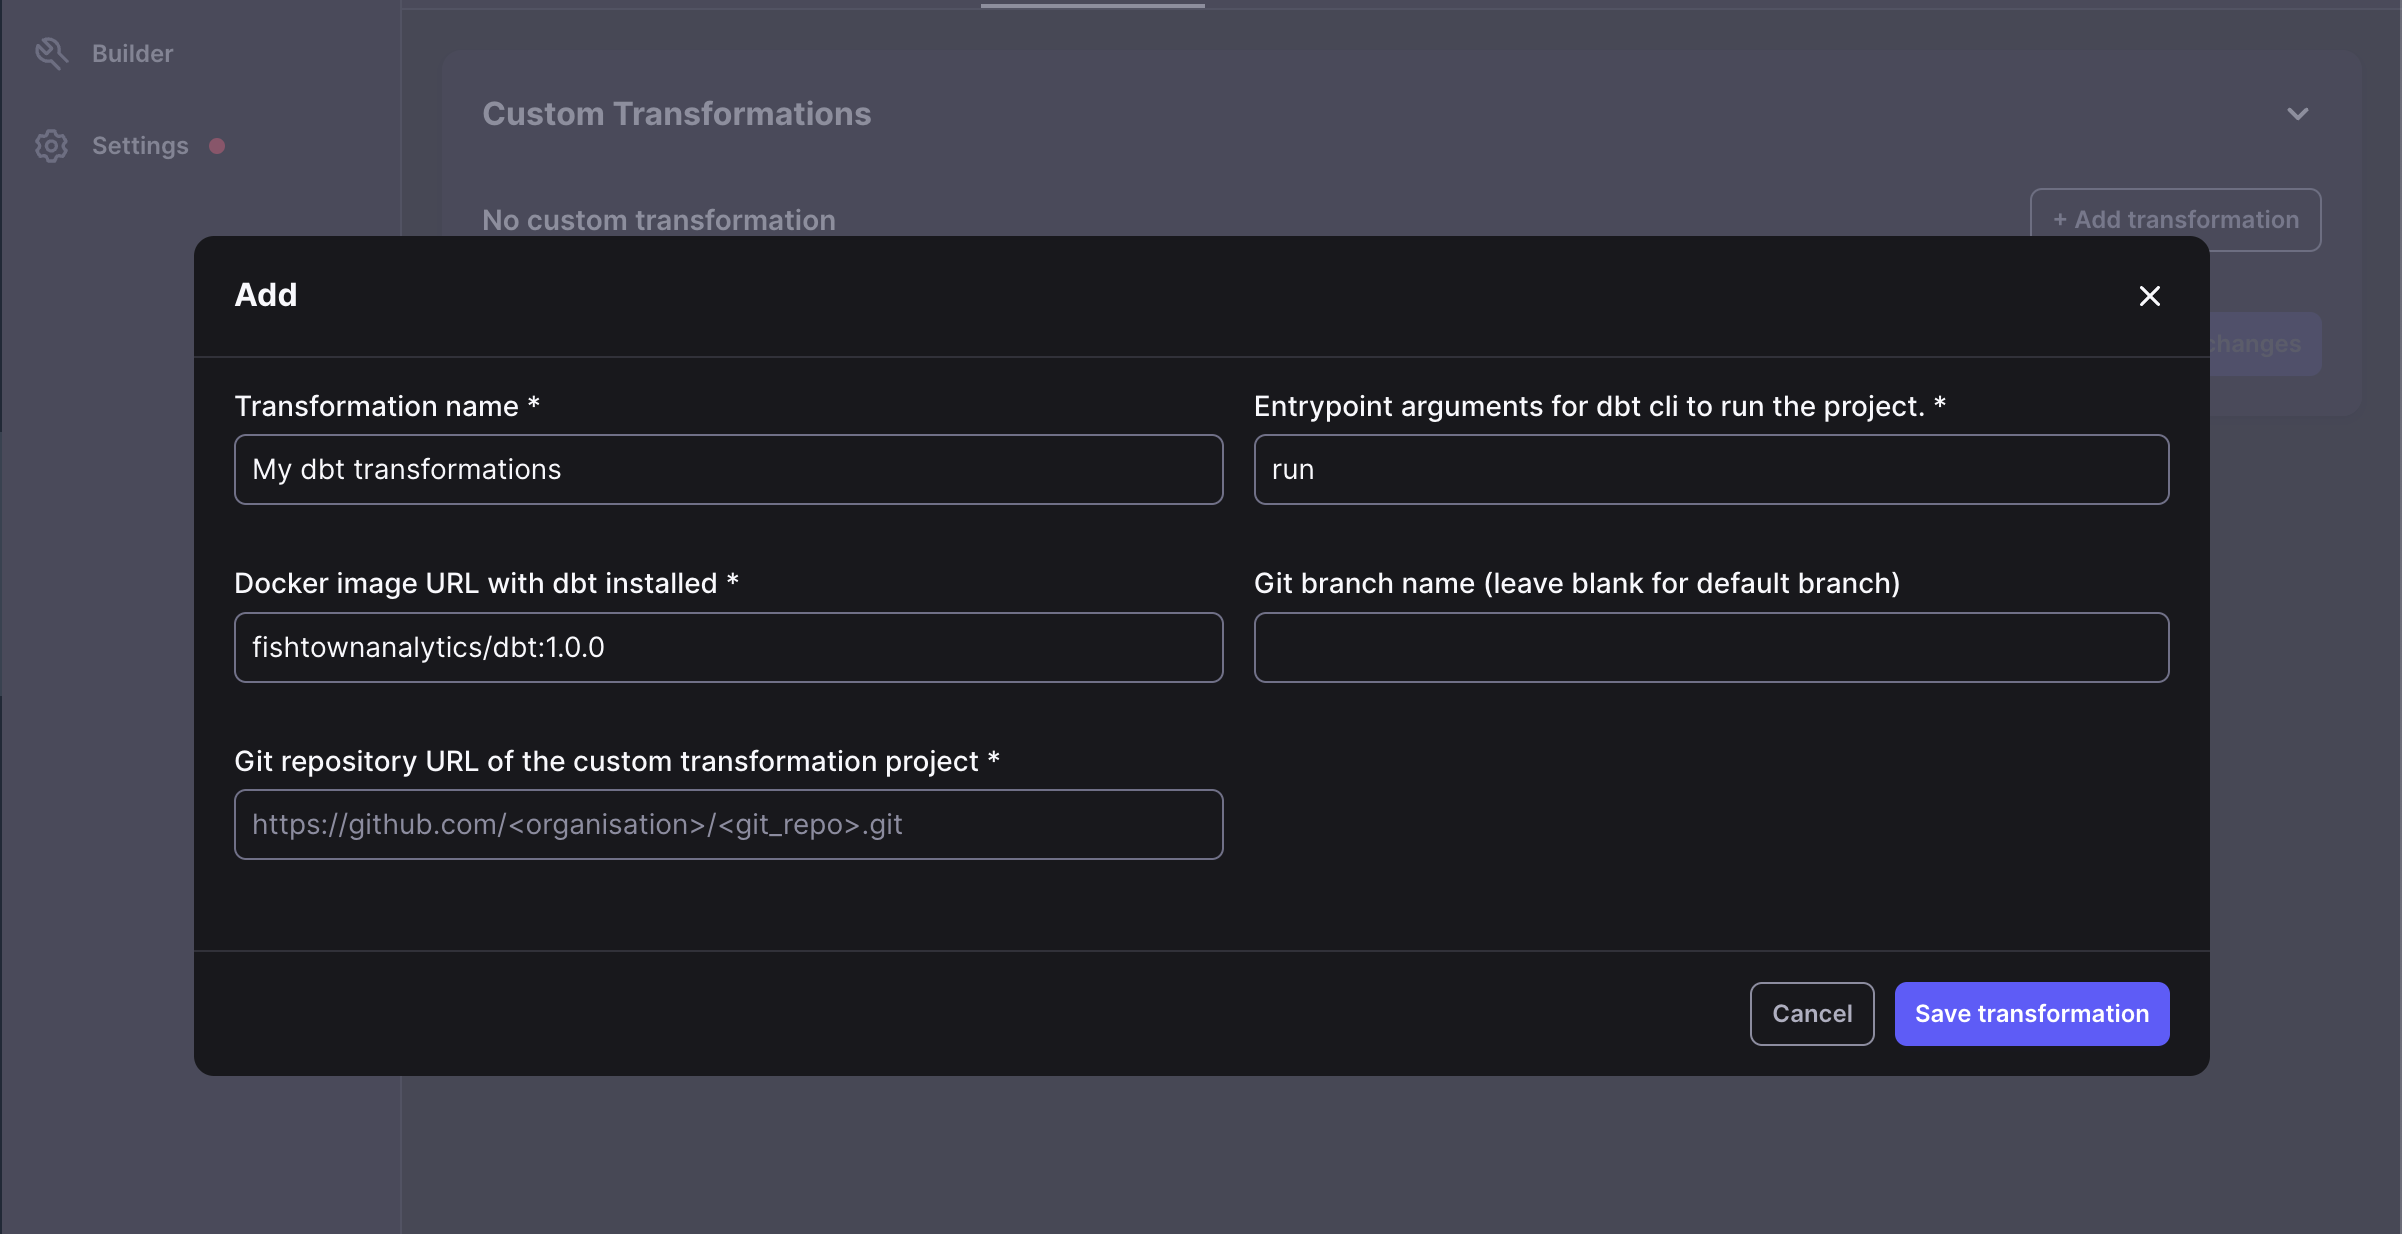Click the Custom Transformations heading

pyautogui.click(x=677, y=114)
